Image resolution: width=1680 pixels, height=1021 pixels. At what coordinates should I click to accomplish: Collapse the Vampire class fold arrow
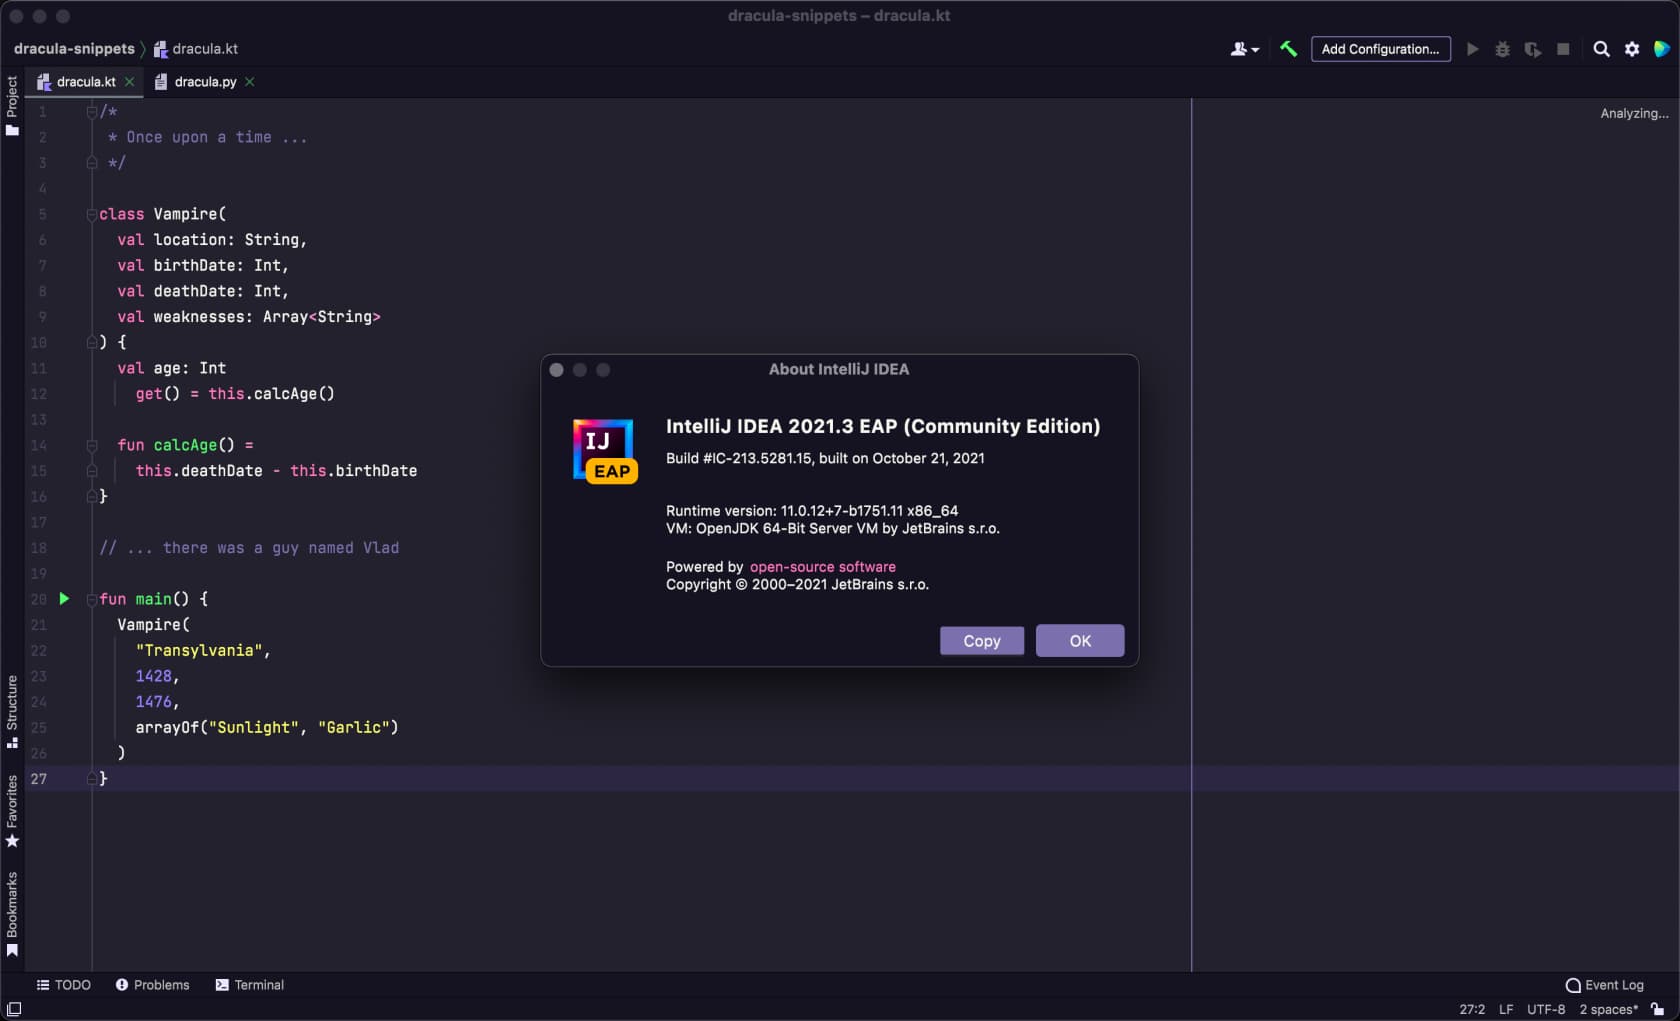[91, 214]
